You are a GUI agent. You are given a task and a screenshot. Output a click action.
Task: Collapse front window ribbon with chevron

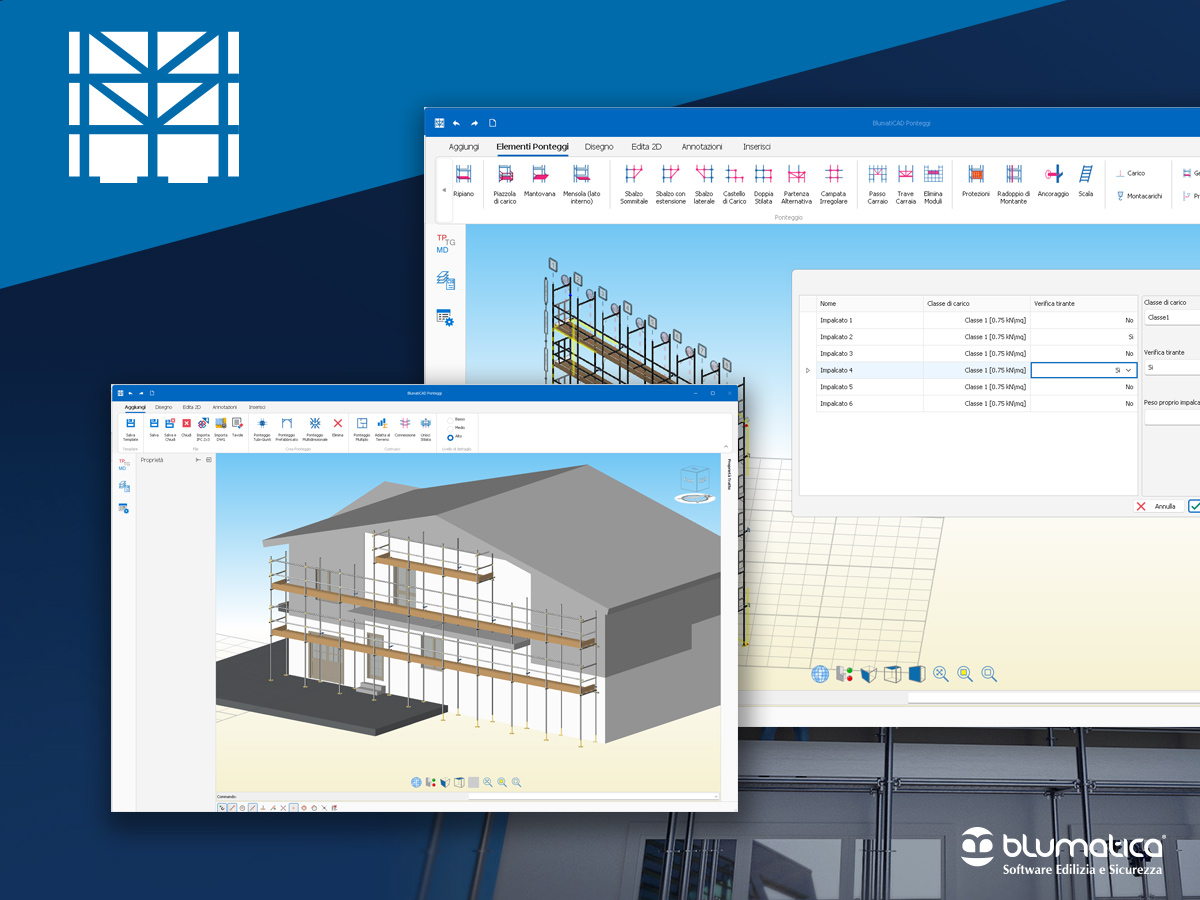click(726, 445)
